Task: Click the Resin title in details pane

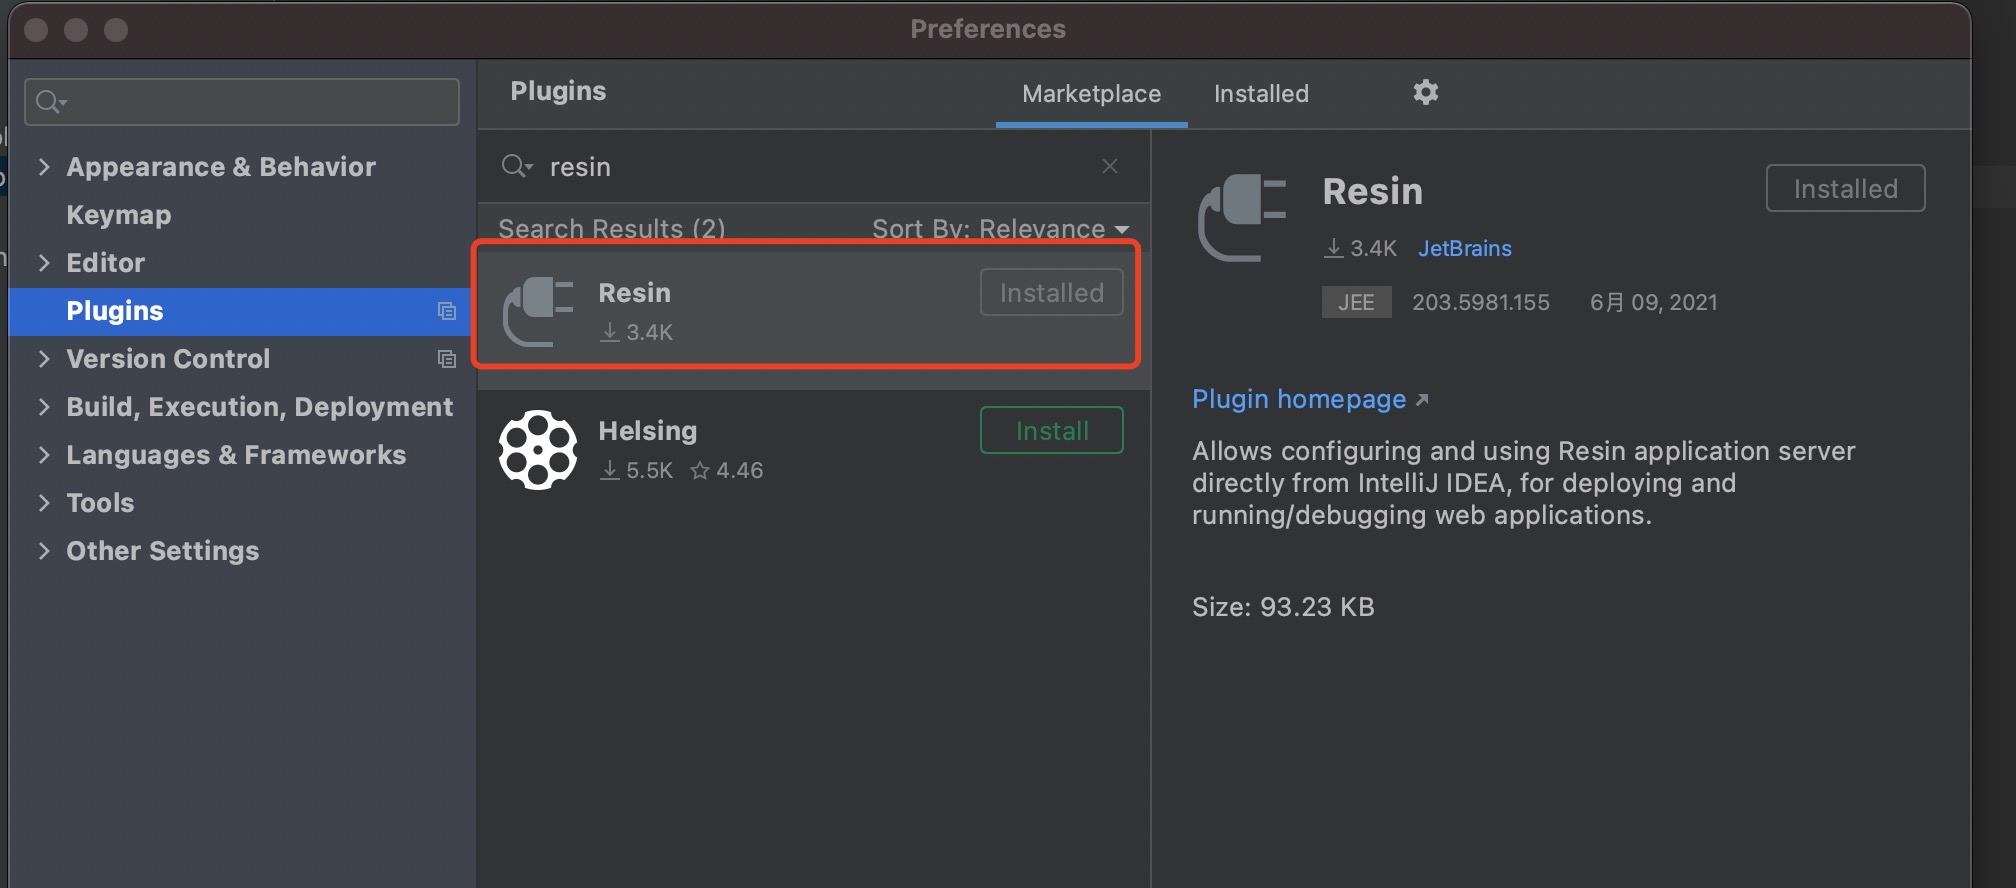Action: pyautogui.click(x=1372, y=191)
